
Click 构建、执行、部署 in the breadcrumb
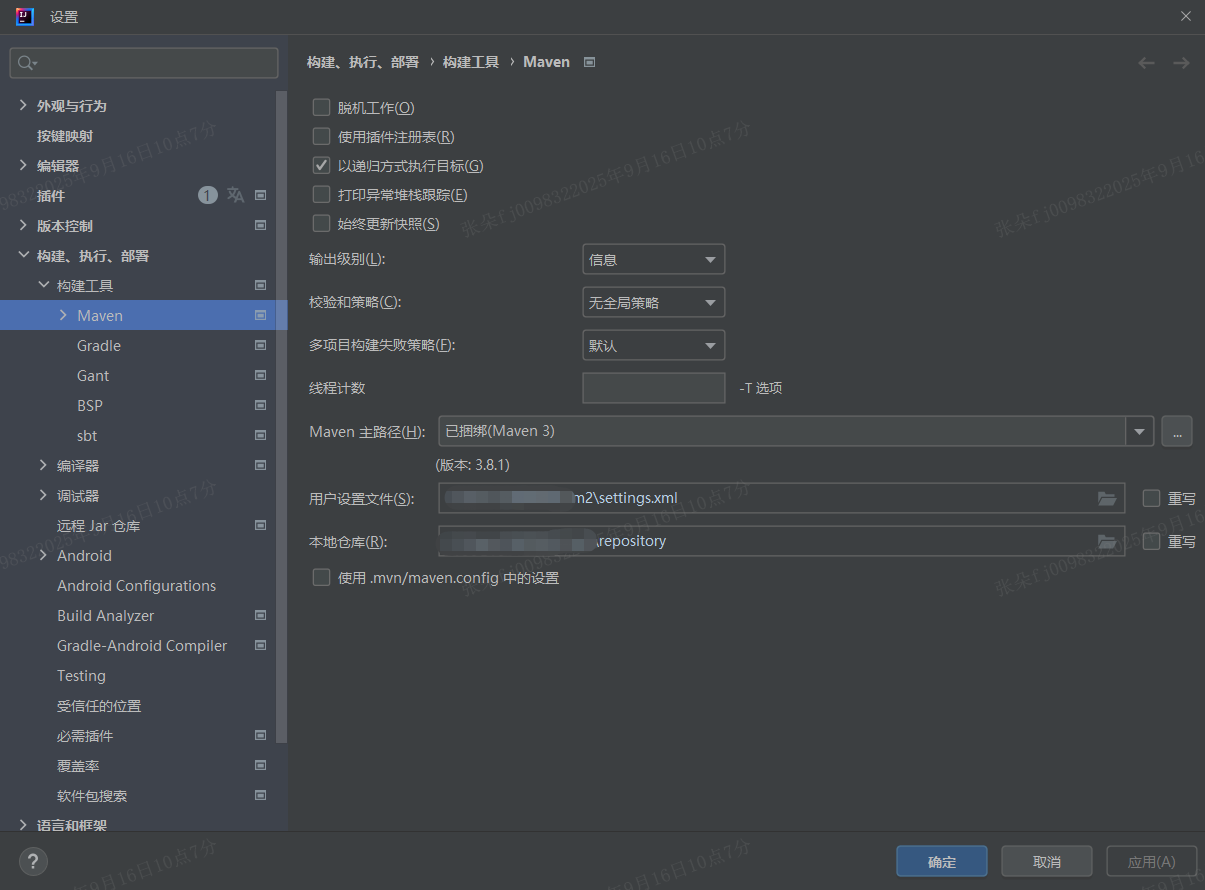tap(363, 62)
